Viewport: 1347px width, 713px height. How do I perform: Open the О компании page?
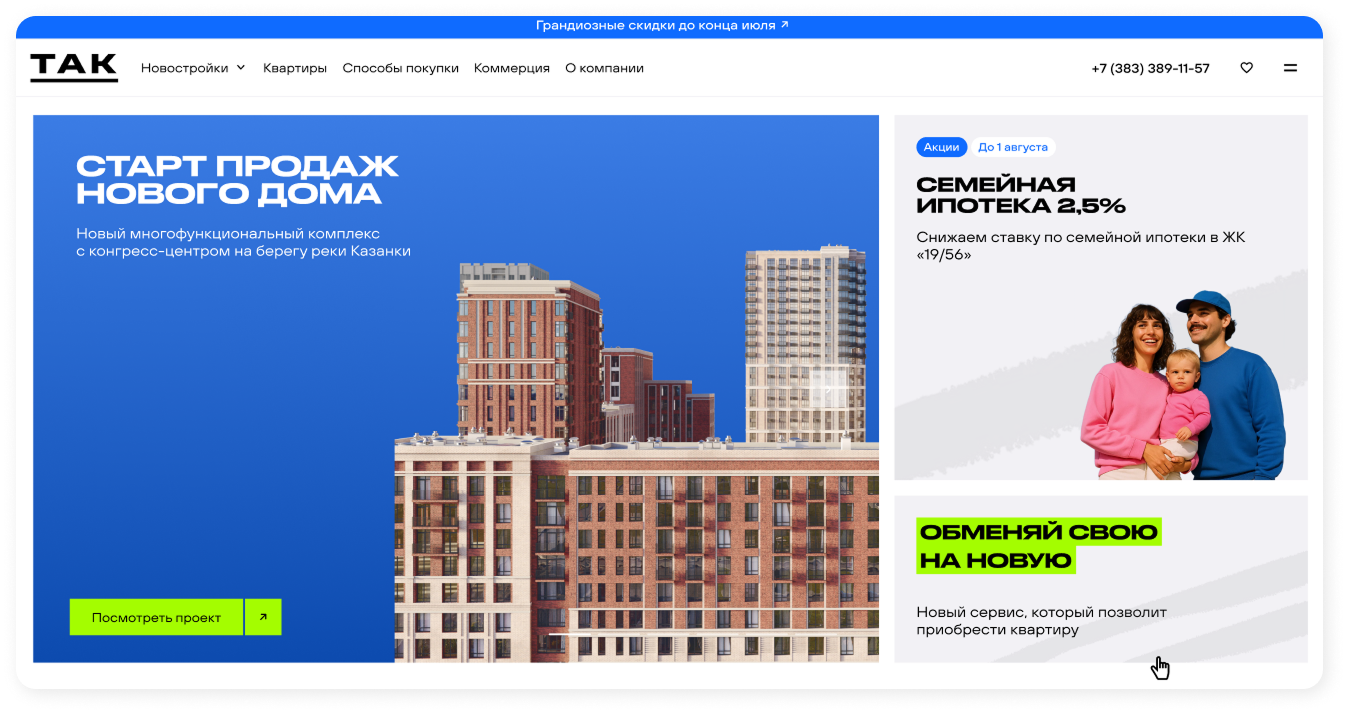click(604, 68)
